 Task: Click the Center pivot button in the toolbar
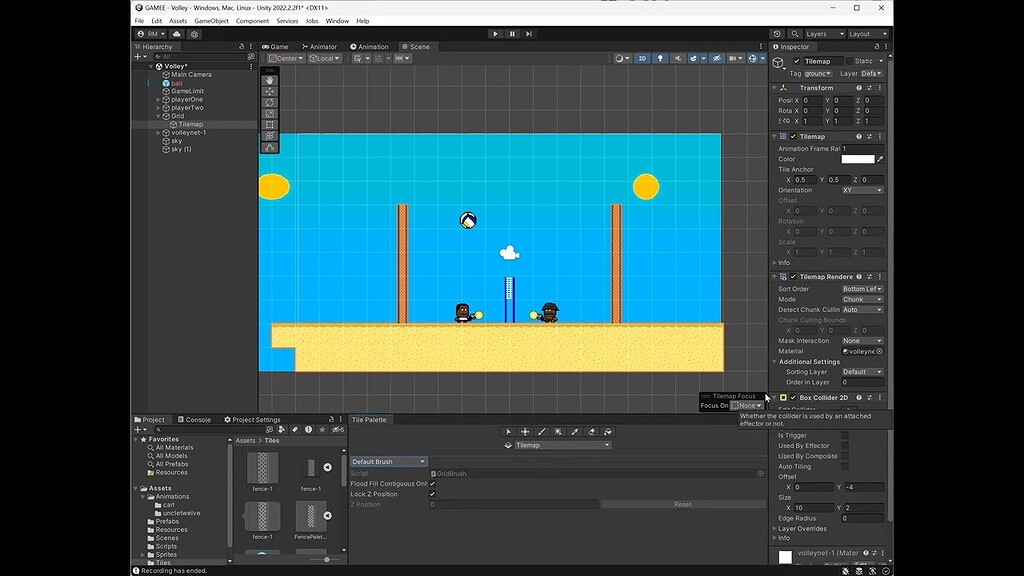coord(286,58)
